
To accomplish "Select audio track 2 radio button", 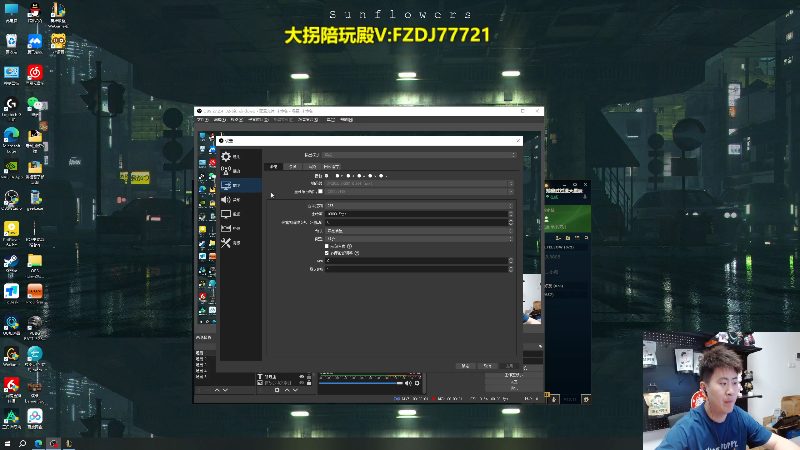I will tap(337, 176).
